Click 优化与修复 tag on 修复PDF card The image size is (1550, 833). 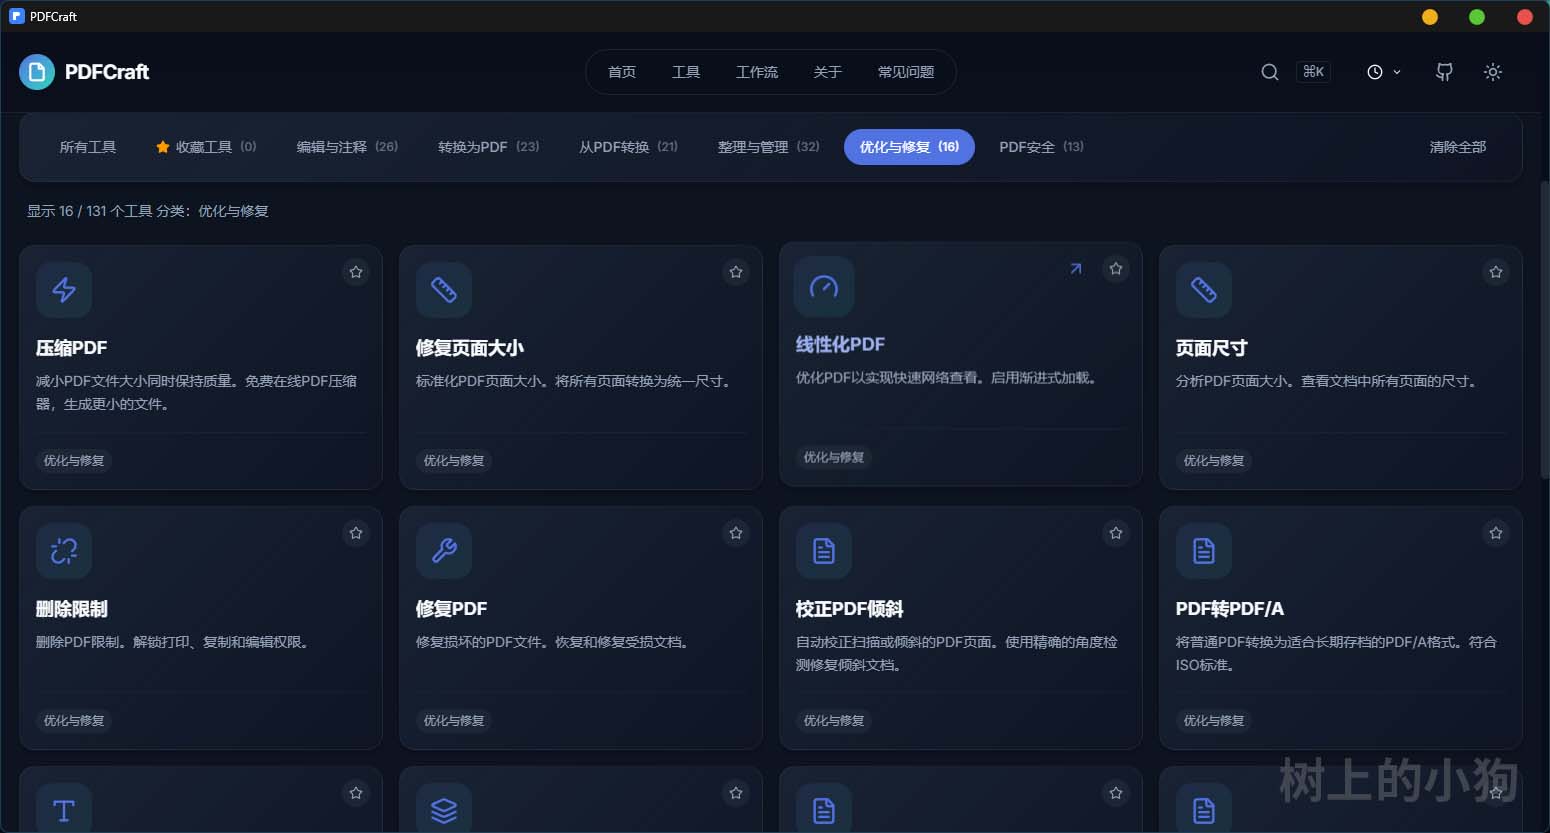(454, 721)
